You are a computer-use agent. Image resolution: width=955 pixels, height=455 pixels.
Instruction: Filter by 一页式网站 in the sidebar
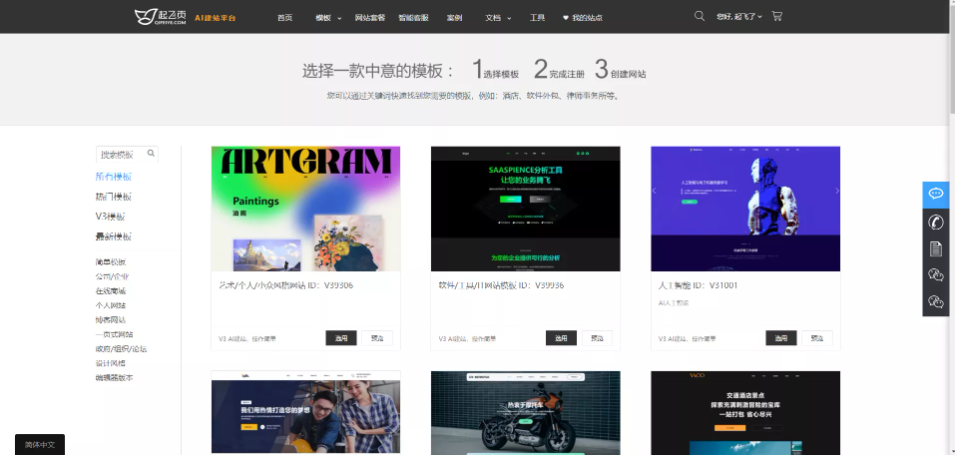coord(115,334)
